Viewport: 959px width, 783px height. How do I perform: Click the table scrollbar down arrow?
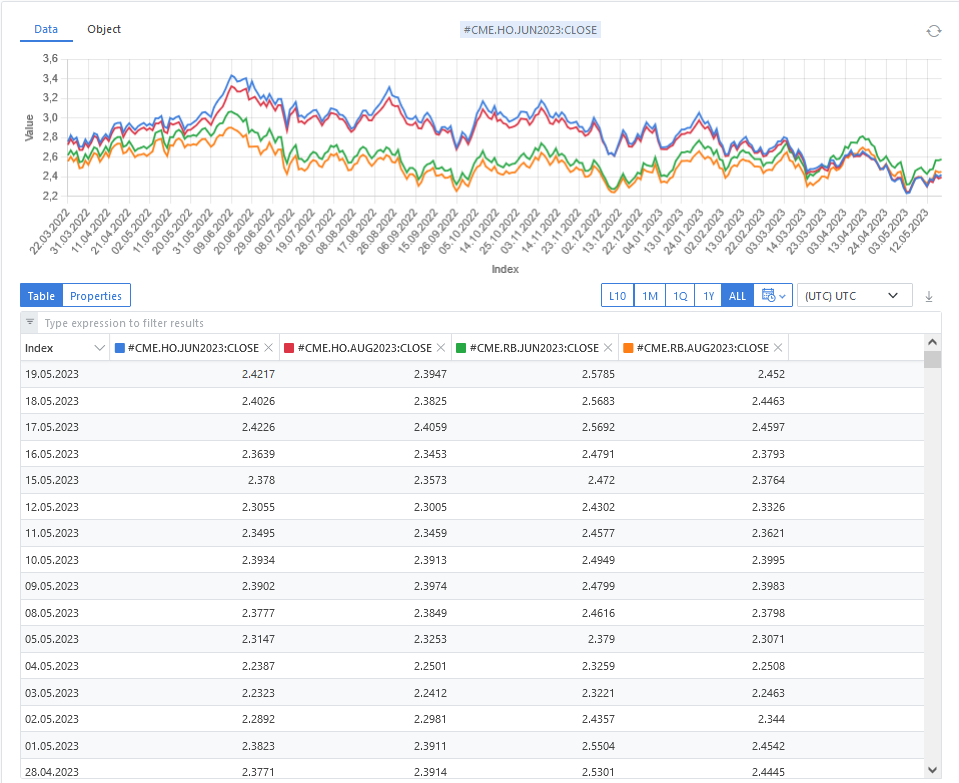click(932, 769)
